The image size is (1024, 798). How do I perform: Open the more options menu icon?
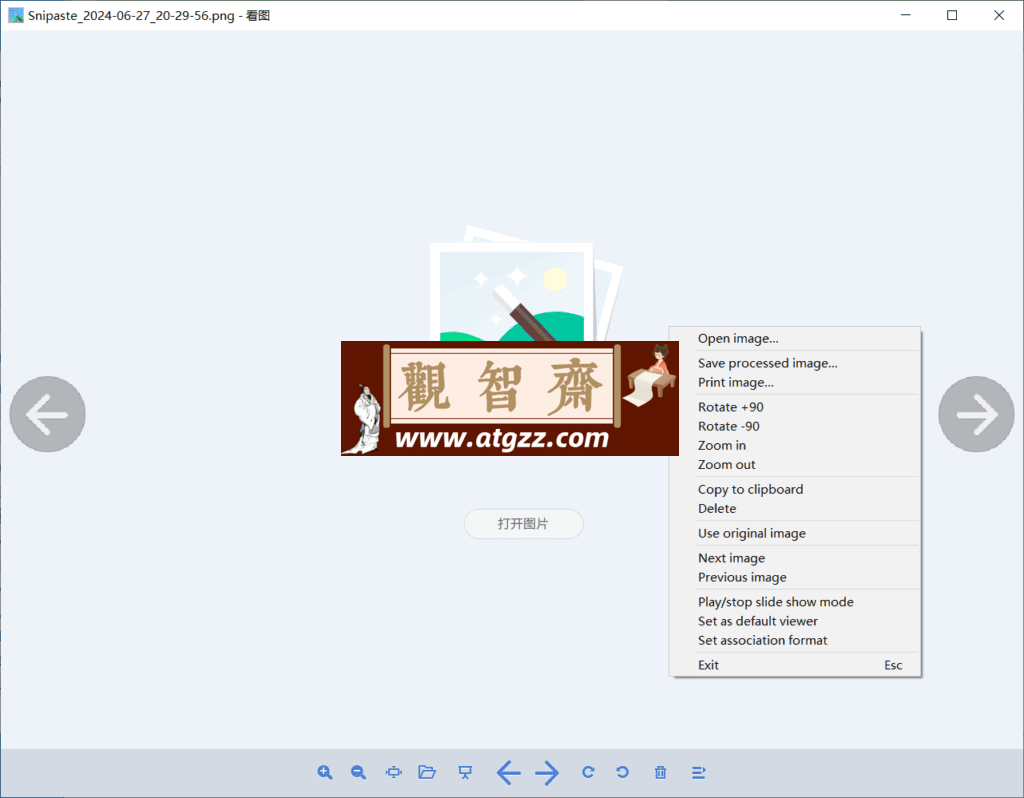coord(698,773)
